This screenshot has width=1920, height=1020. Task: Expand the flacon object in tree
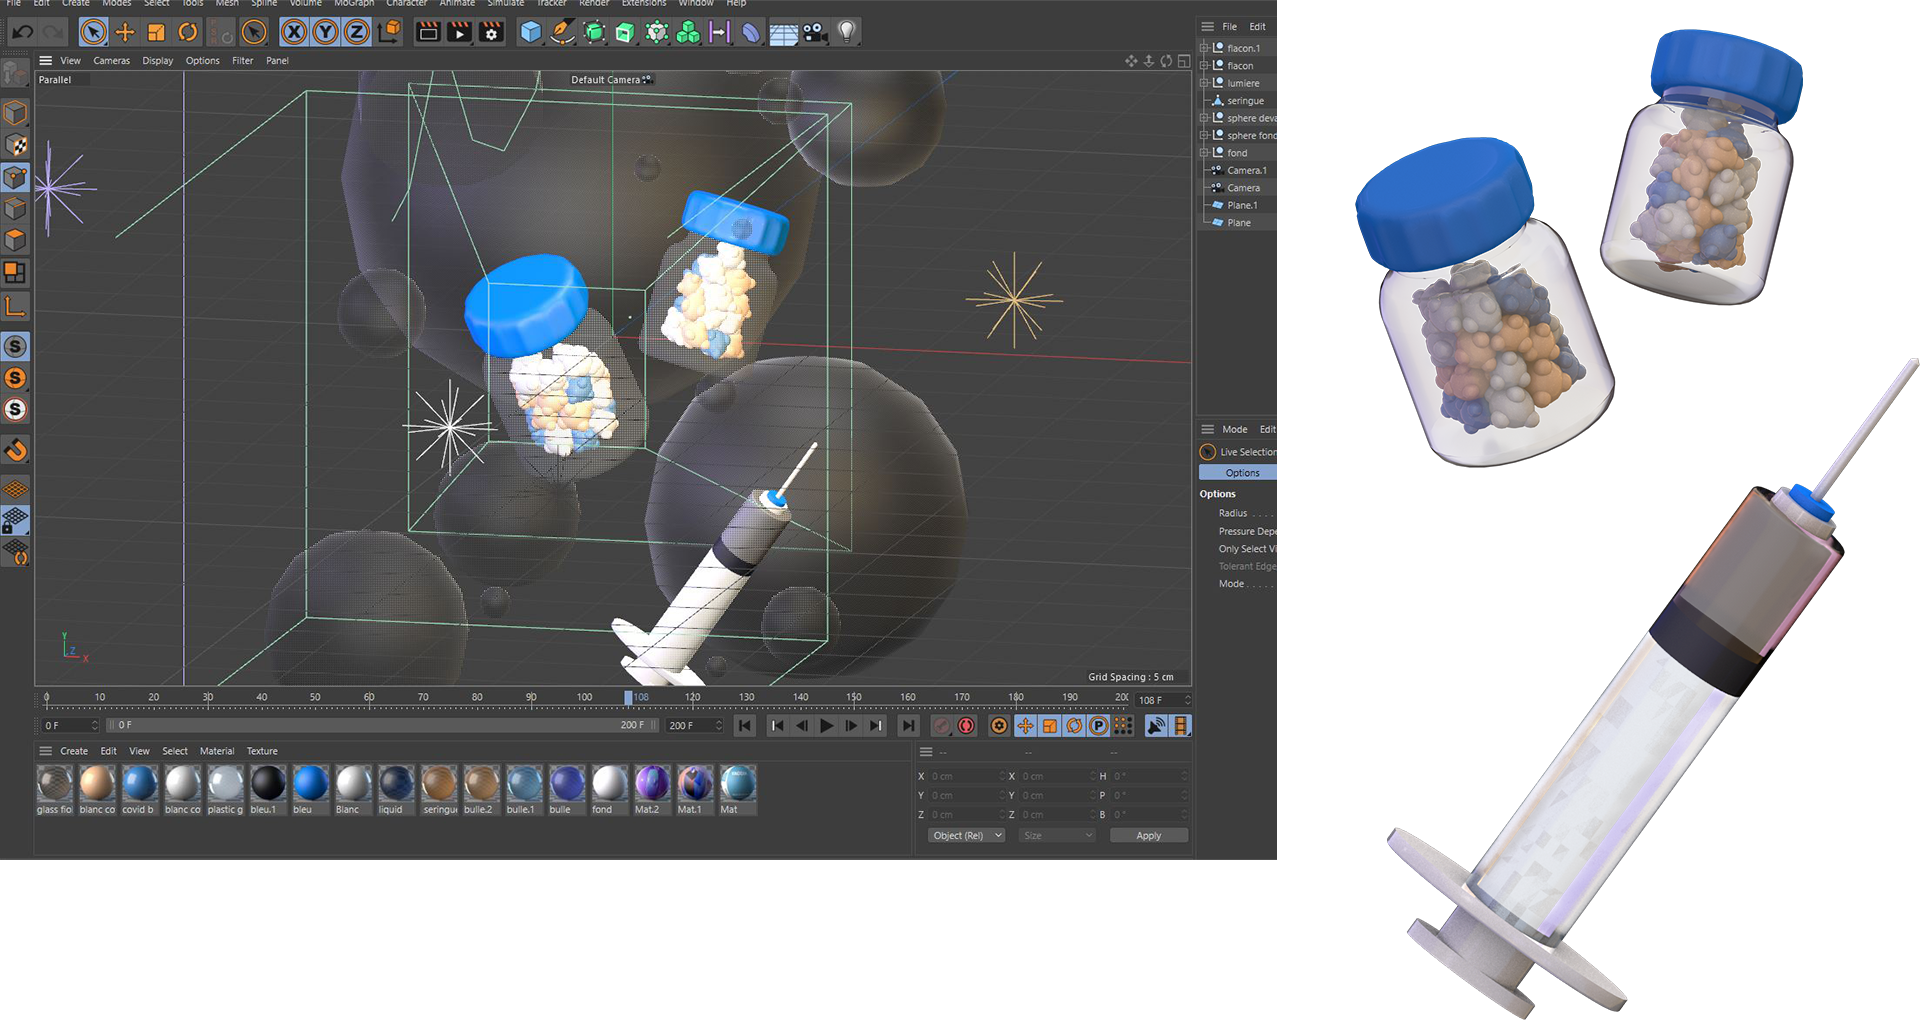1204,65
